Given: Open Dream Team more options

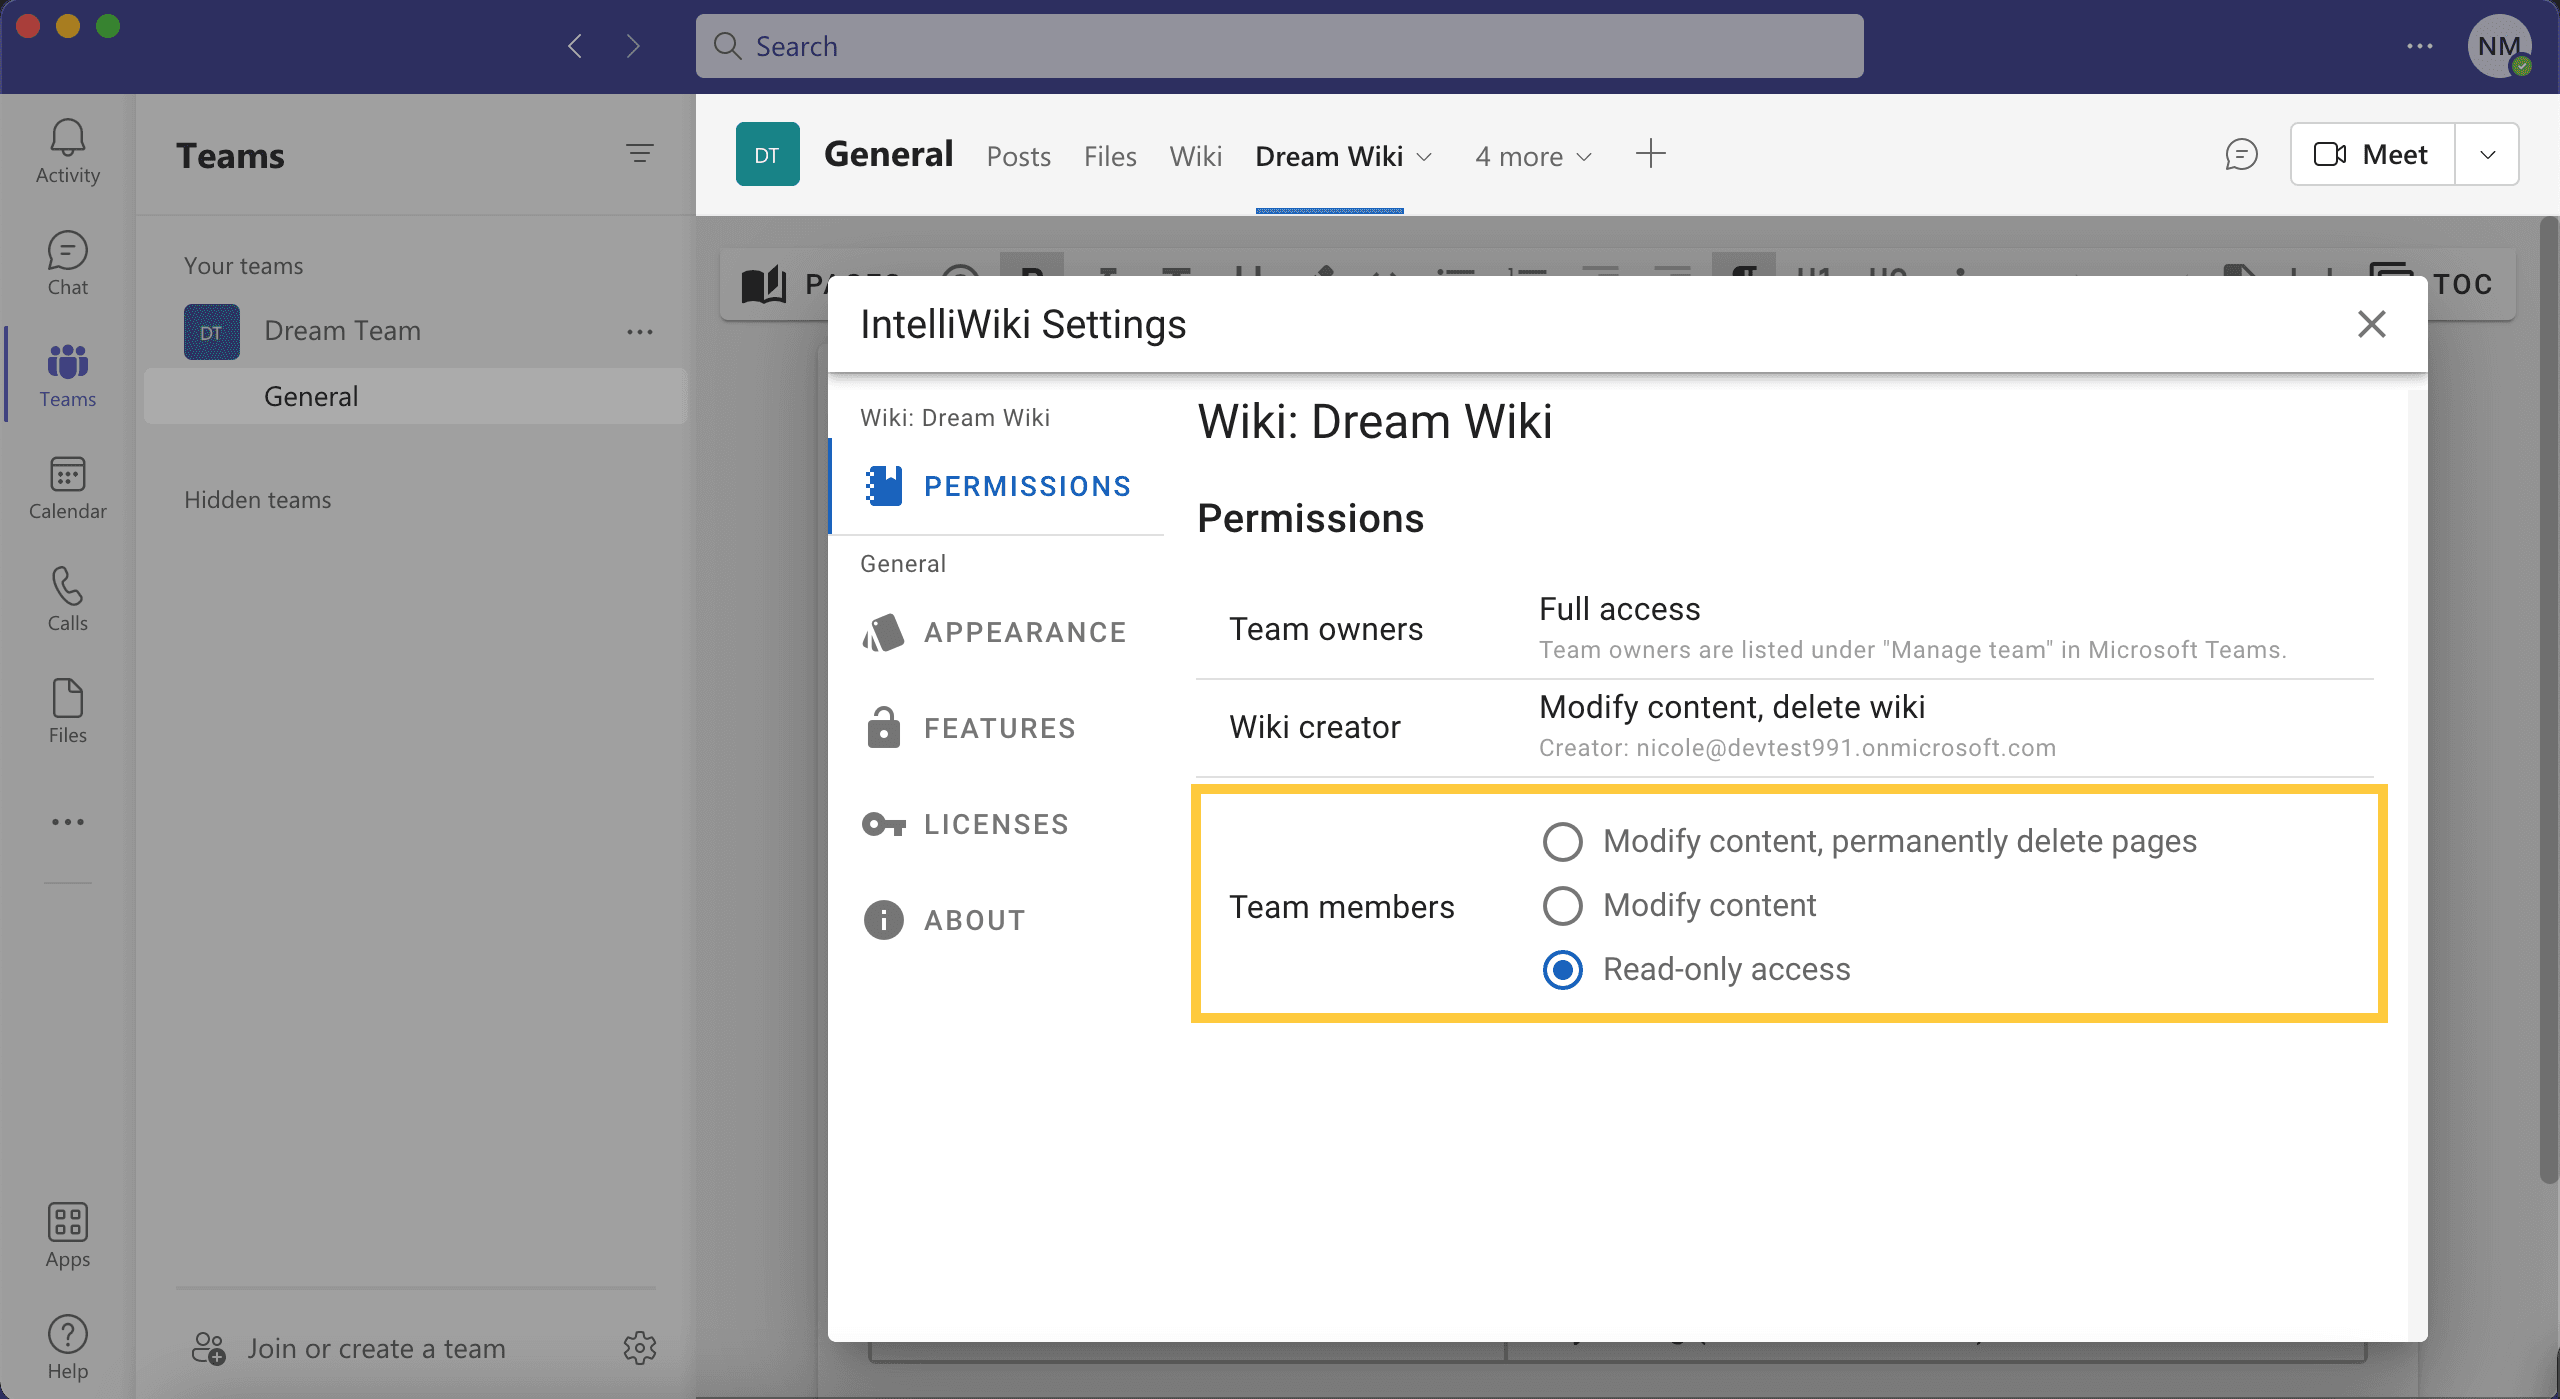Looking at the screenshot, I should click(640, 332).
